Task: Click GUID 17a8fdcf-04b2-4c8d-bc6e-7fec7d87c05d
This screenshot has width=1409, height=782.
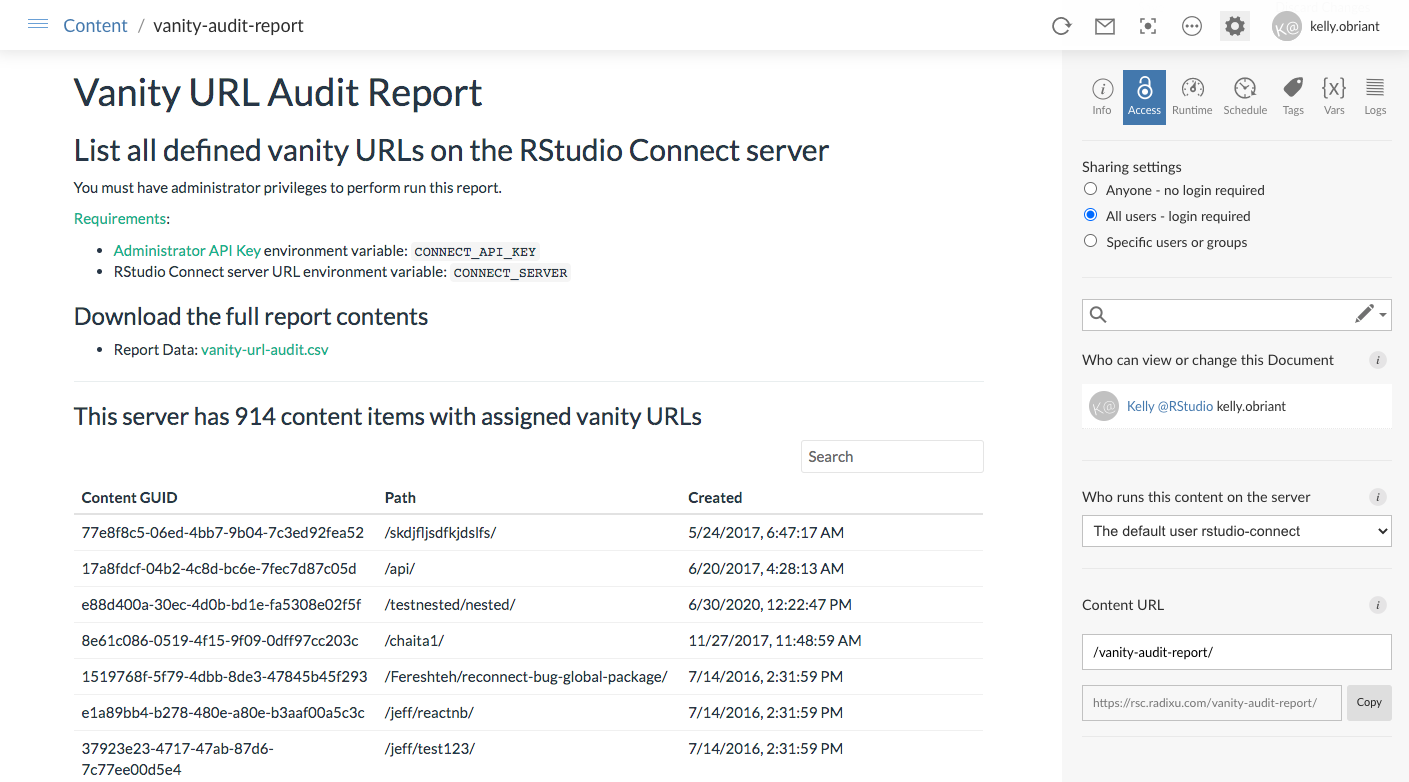Action: pos(219,569)
